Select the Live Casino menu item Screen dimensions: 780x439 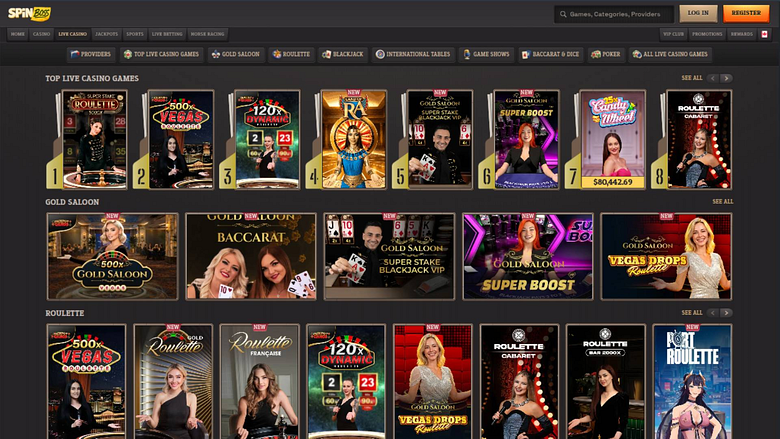pyautogui.click(x=73, y=34)
